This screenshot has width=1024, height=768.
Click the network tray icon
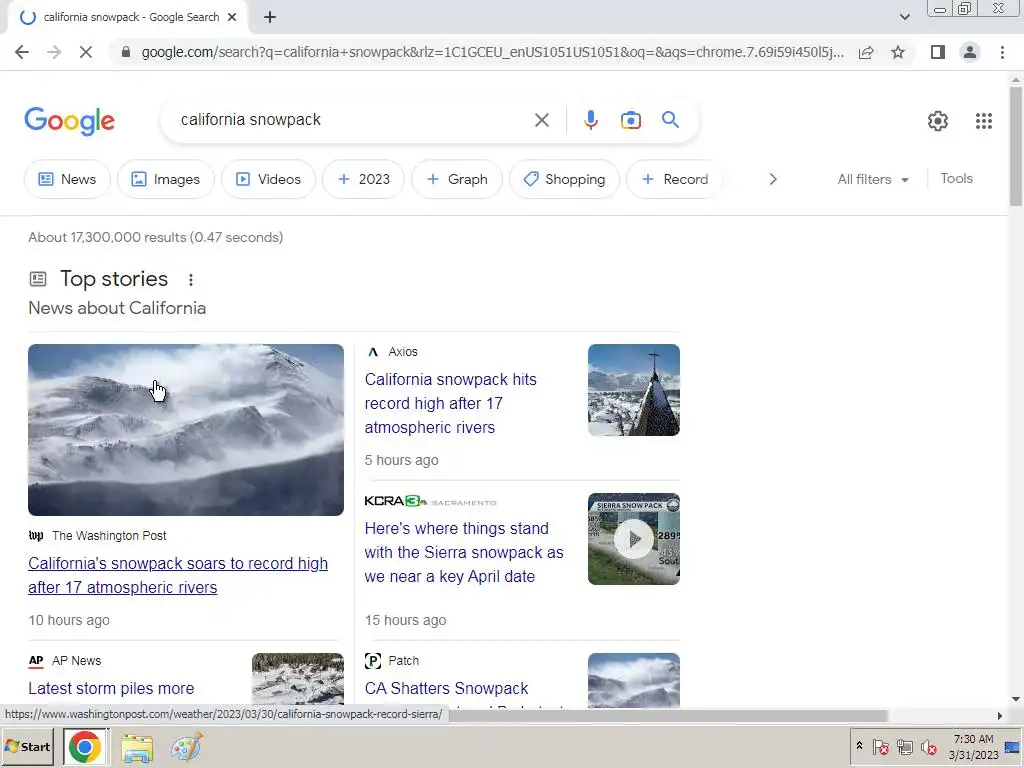click(x=904, y=746)
